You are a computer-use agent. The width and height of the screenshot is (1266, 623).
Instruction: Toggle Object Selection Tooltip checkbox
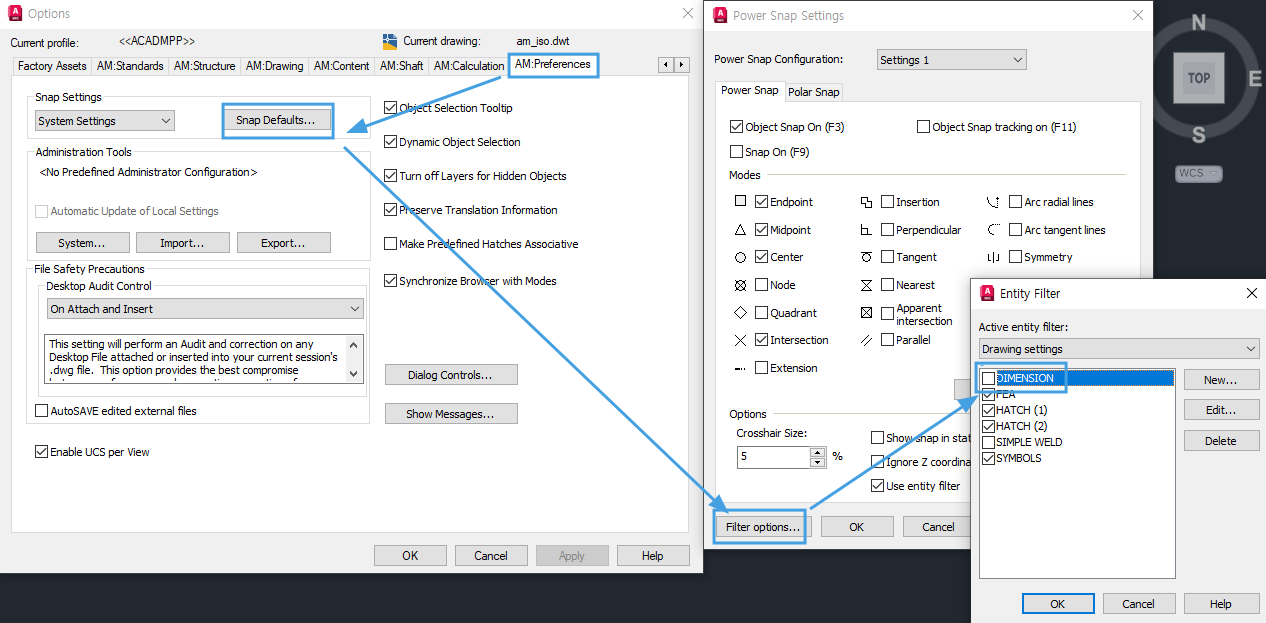[391, 108]
